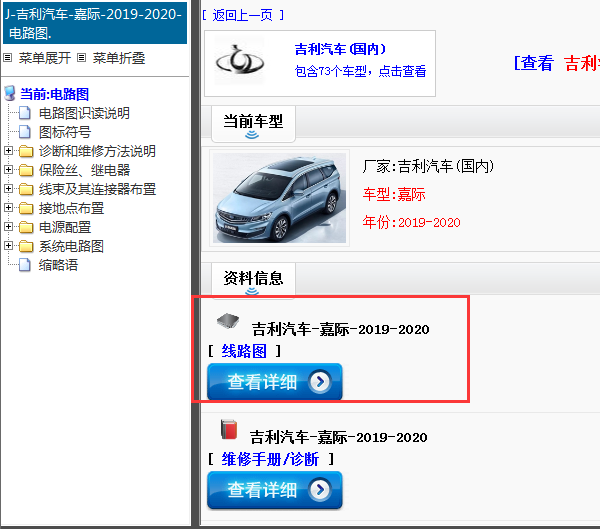
Task: Click the 车型:嘉际 text
Action: tap(394, 194)
